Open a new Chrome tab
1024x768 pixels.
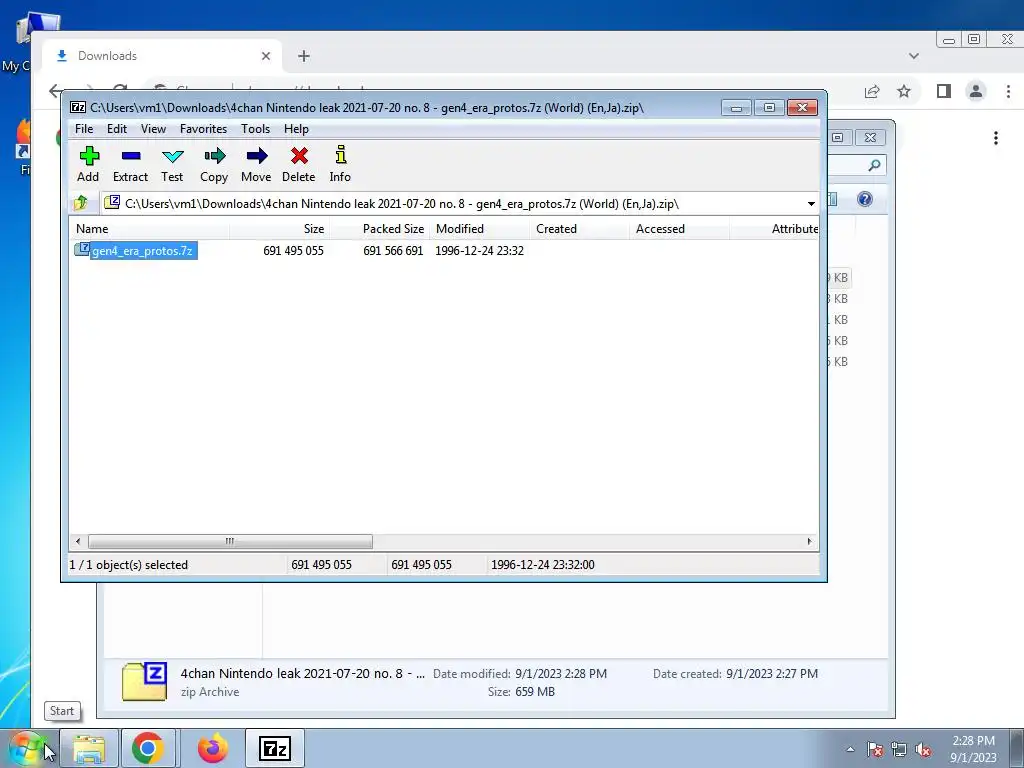pos(304,56)
